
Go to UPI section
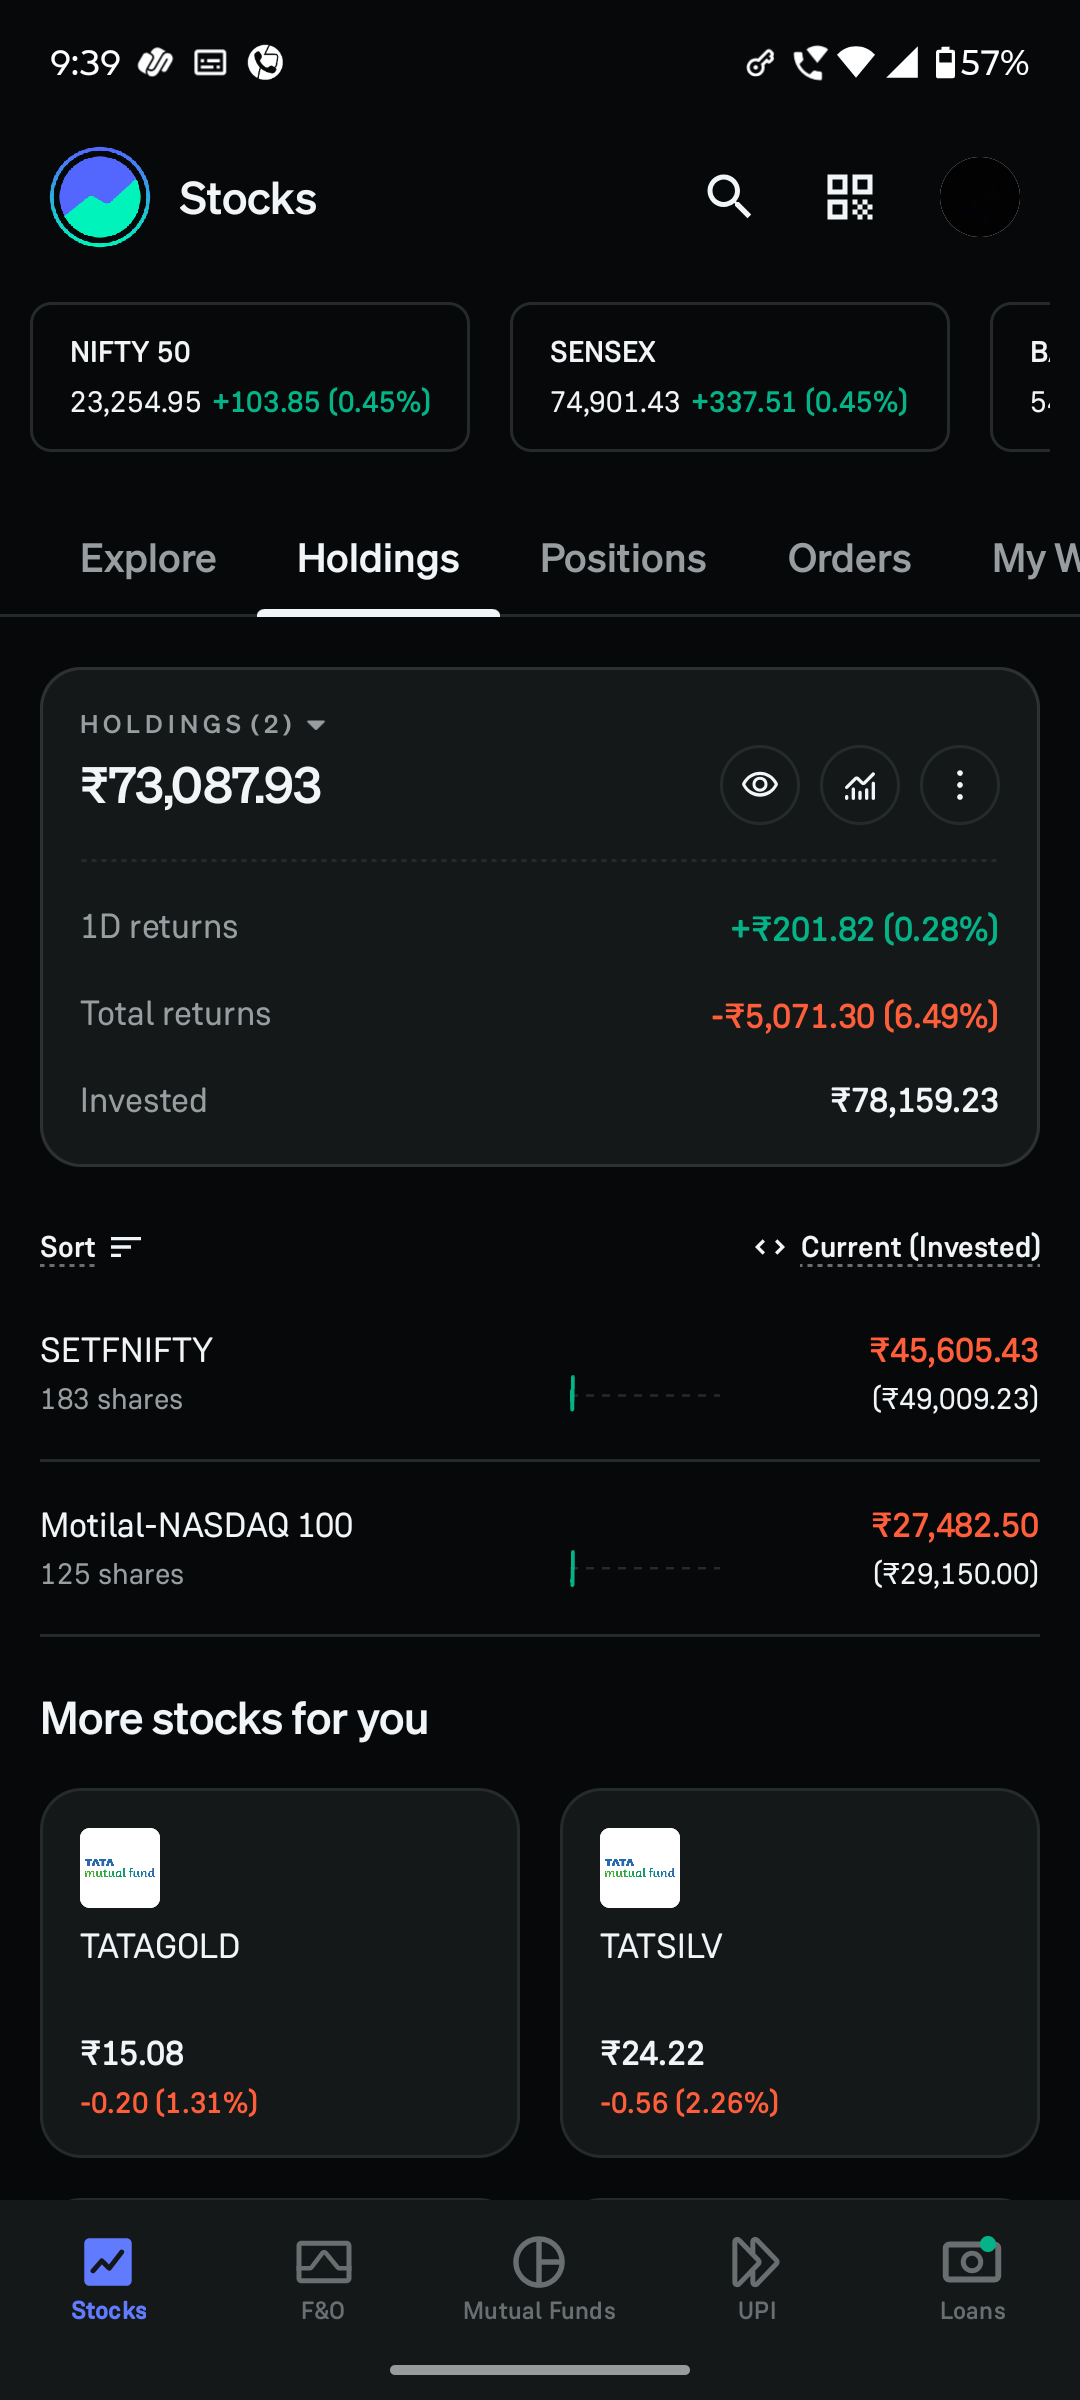click(x=756, y=2278)
